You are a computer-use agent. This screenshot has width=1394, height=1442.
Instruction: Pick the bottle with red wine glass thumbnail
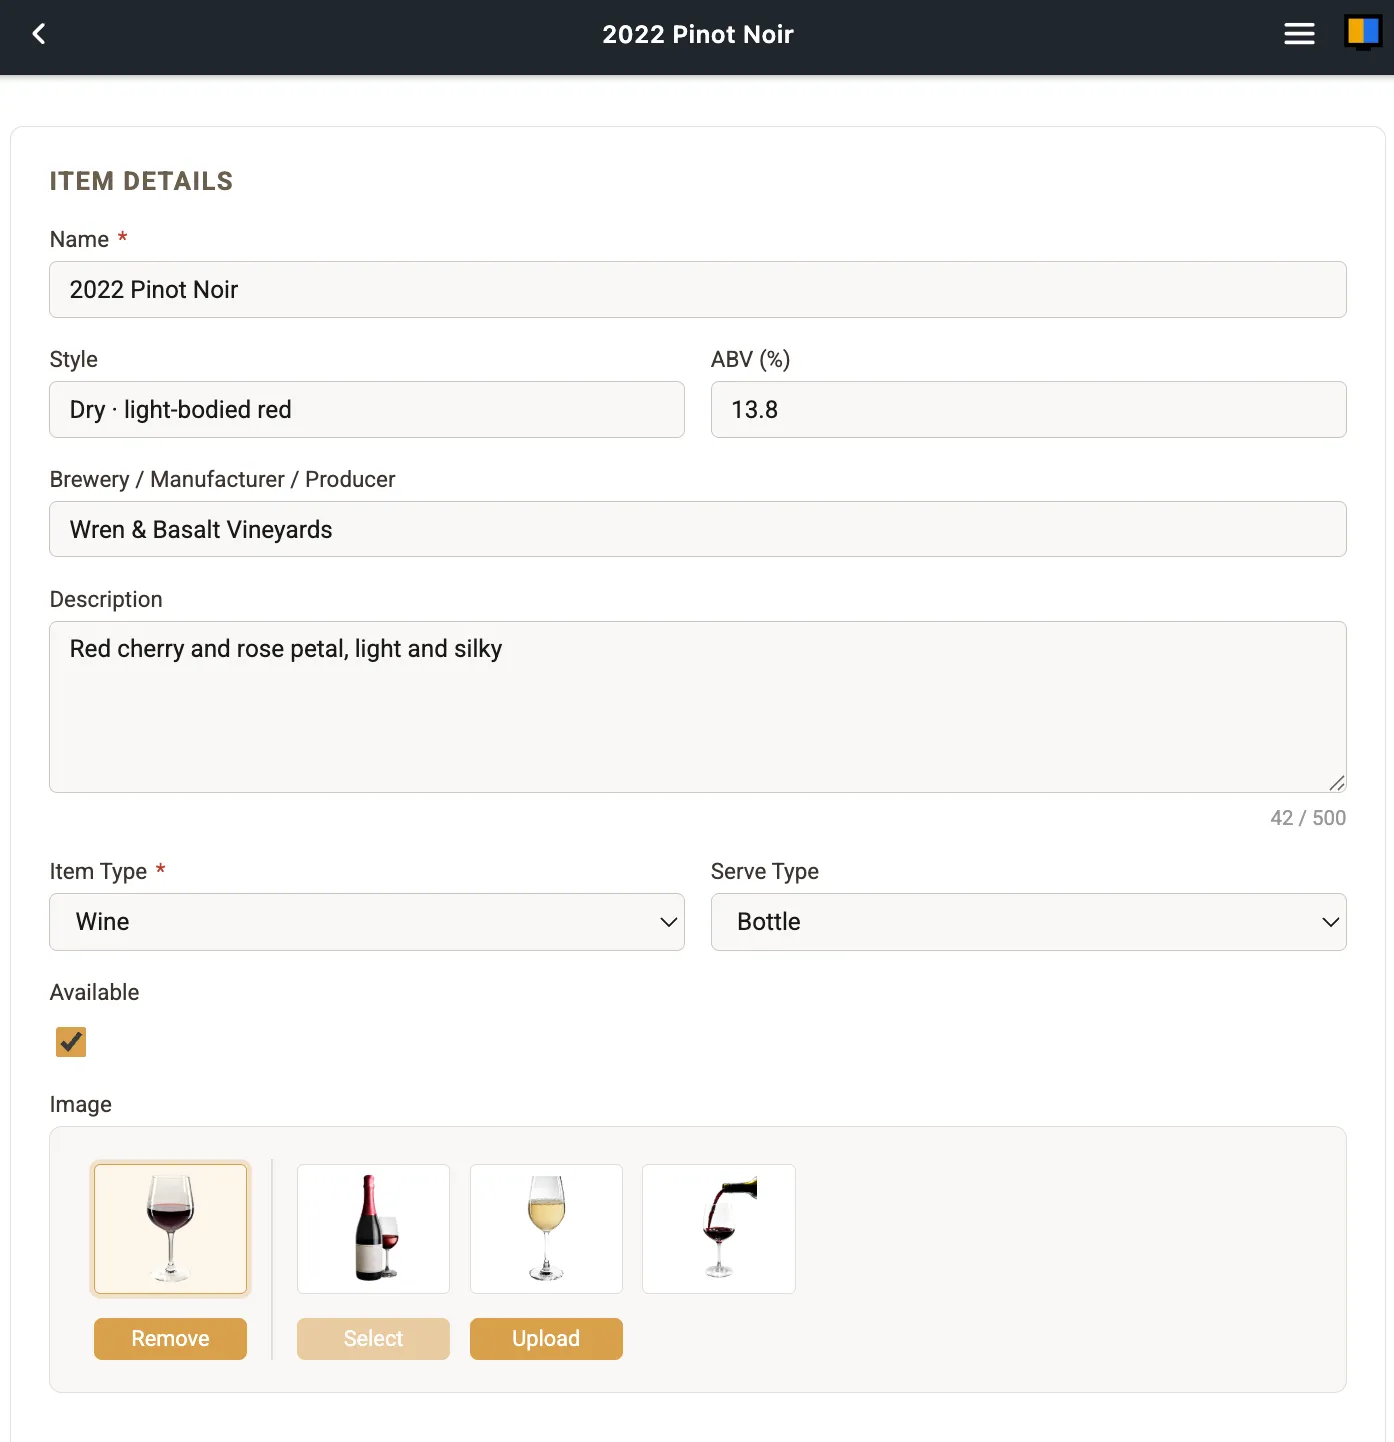click(x=373, y=1229)
